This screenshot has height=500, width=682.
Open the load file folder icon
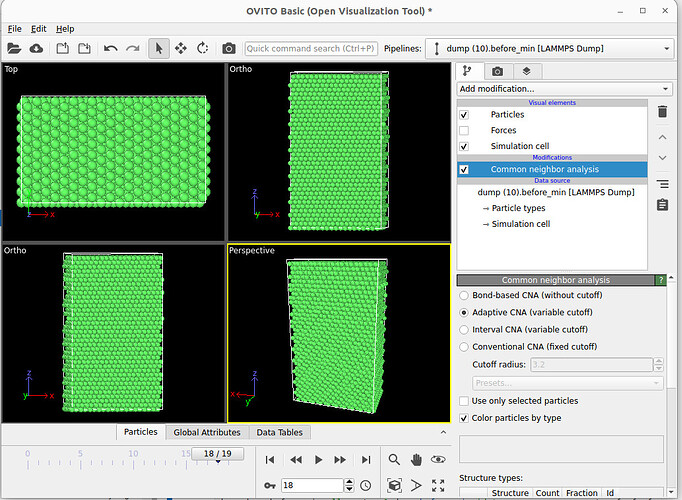pos(14,48)
